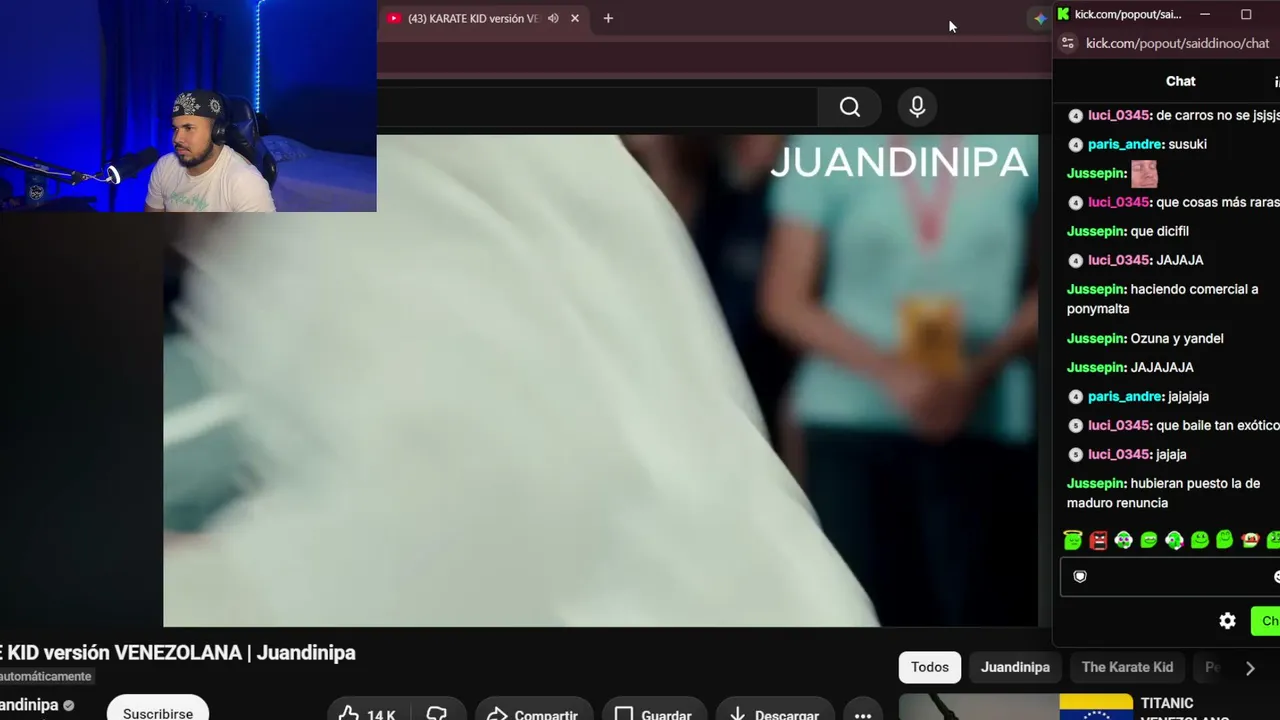Select the Todos filter chip
This screenshot has width=1280, height=720.
tap(930, 667)
